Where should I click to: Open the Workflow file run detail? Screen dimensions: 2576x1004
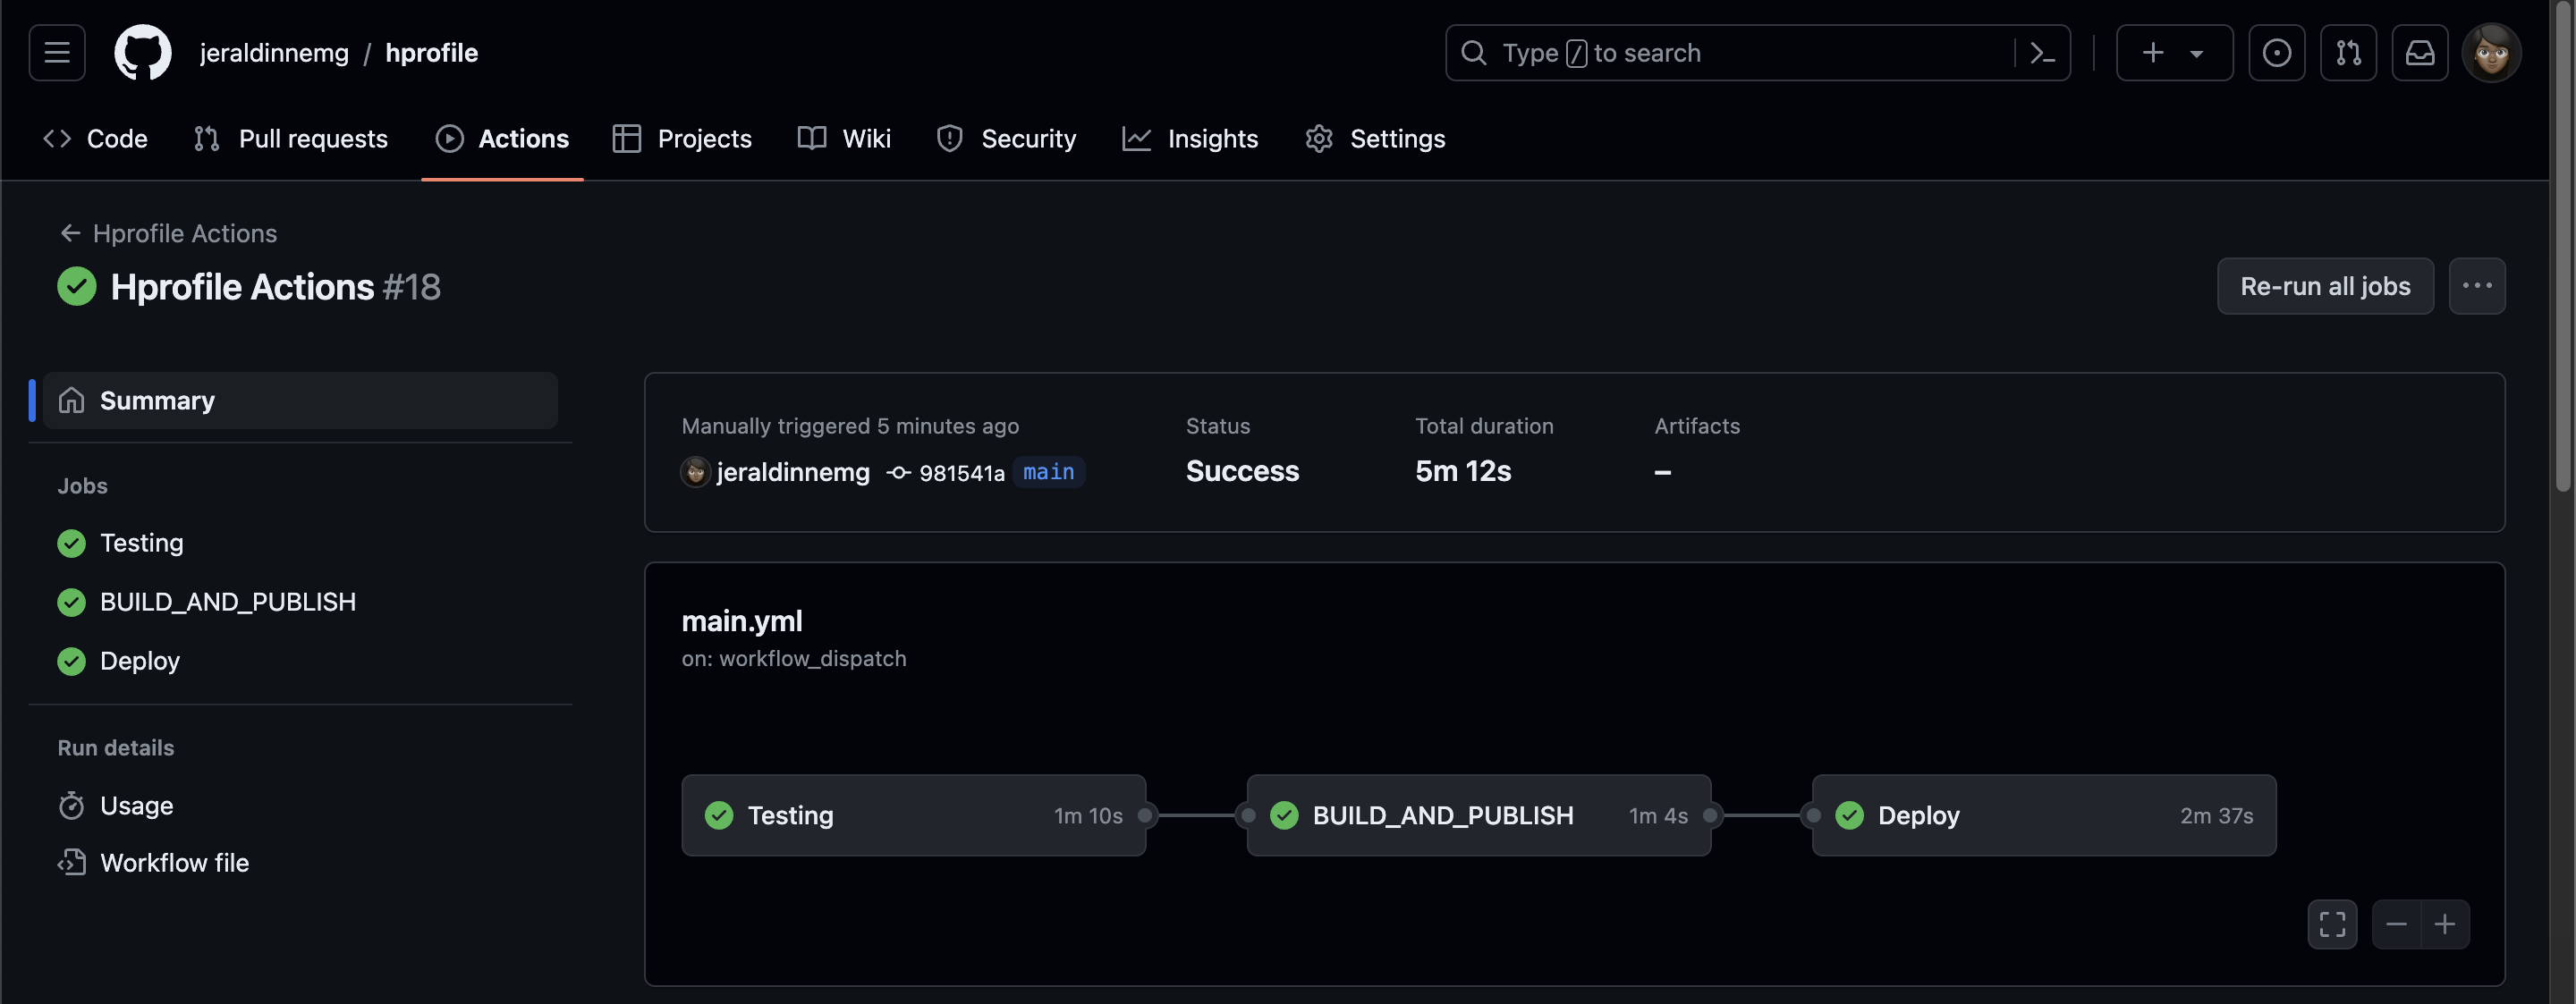174,862
